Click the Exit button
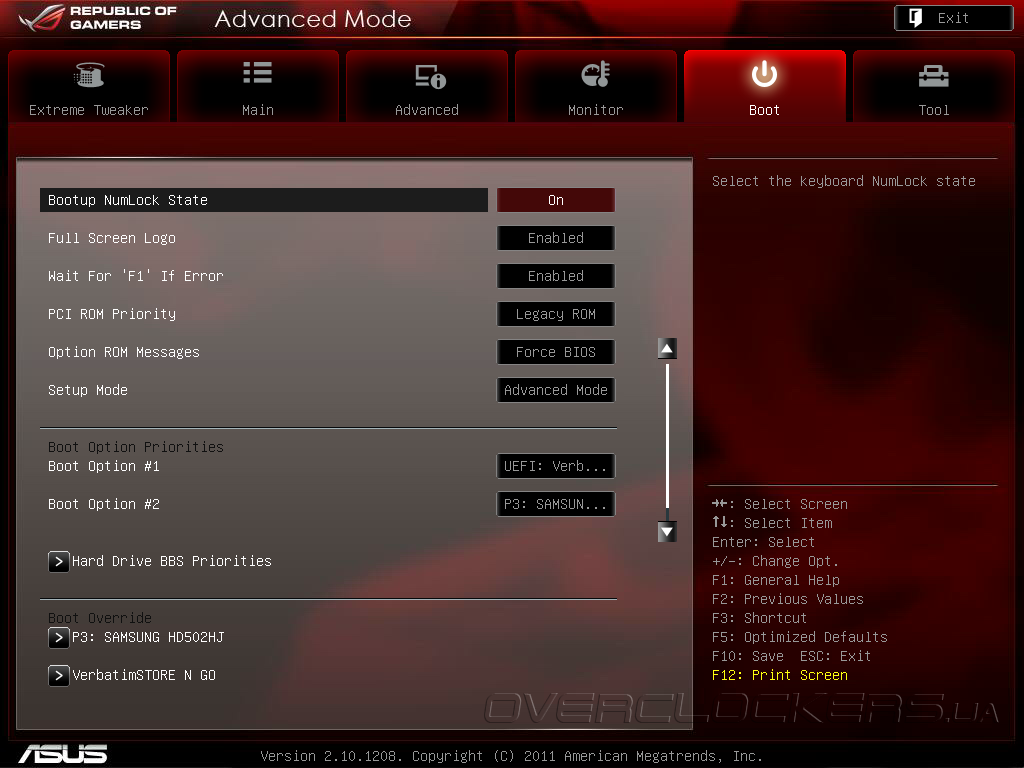The width and height of the screenshot is (1024, 768). [x=953, y=18]
